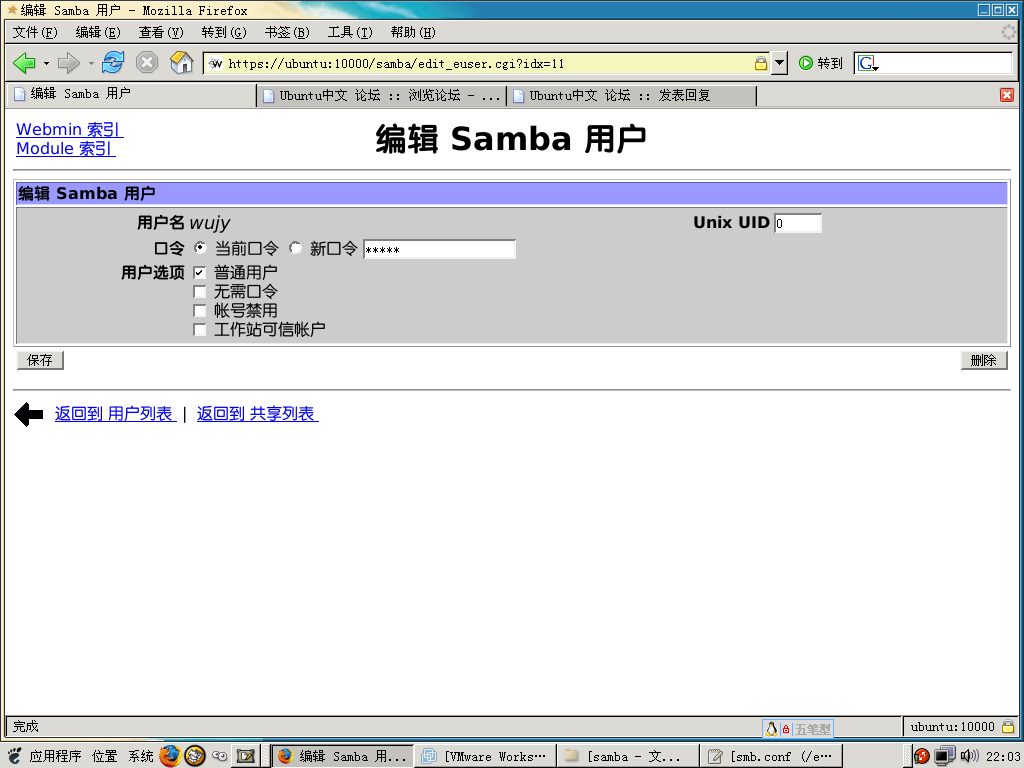
Task: Open the 帮助(H) menu
Action: click(413, 33)
